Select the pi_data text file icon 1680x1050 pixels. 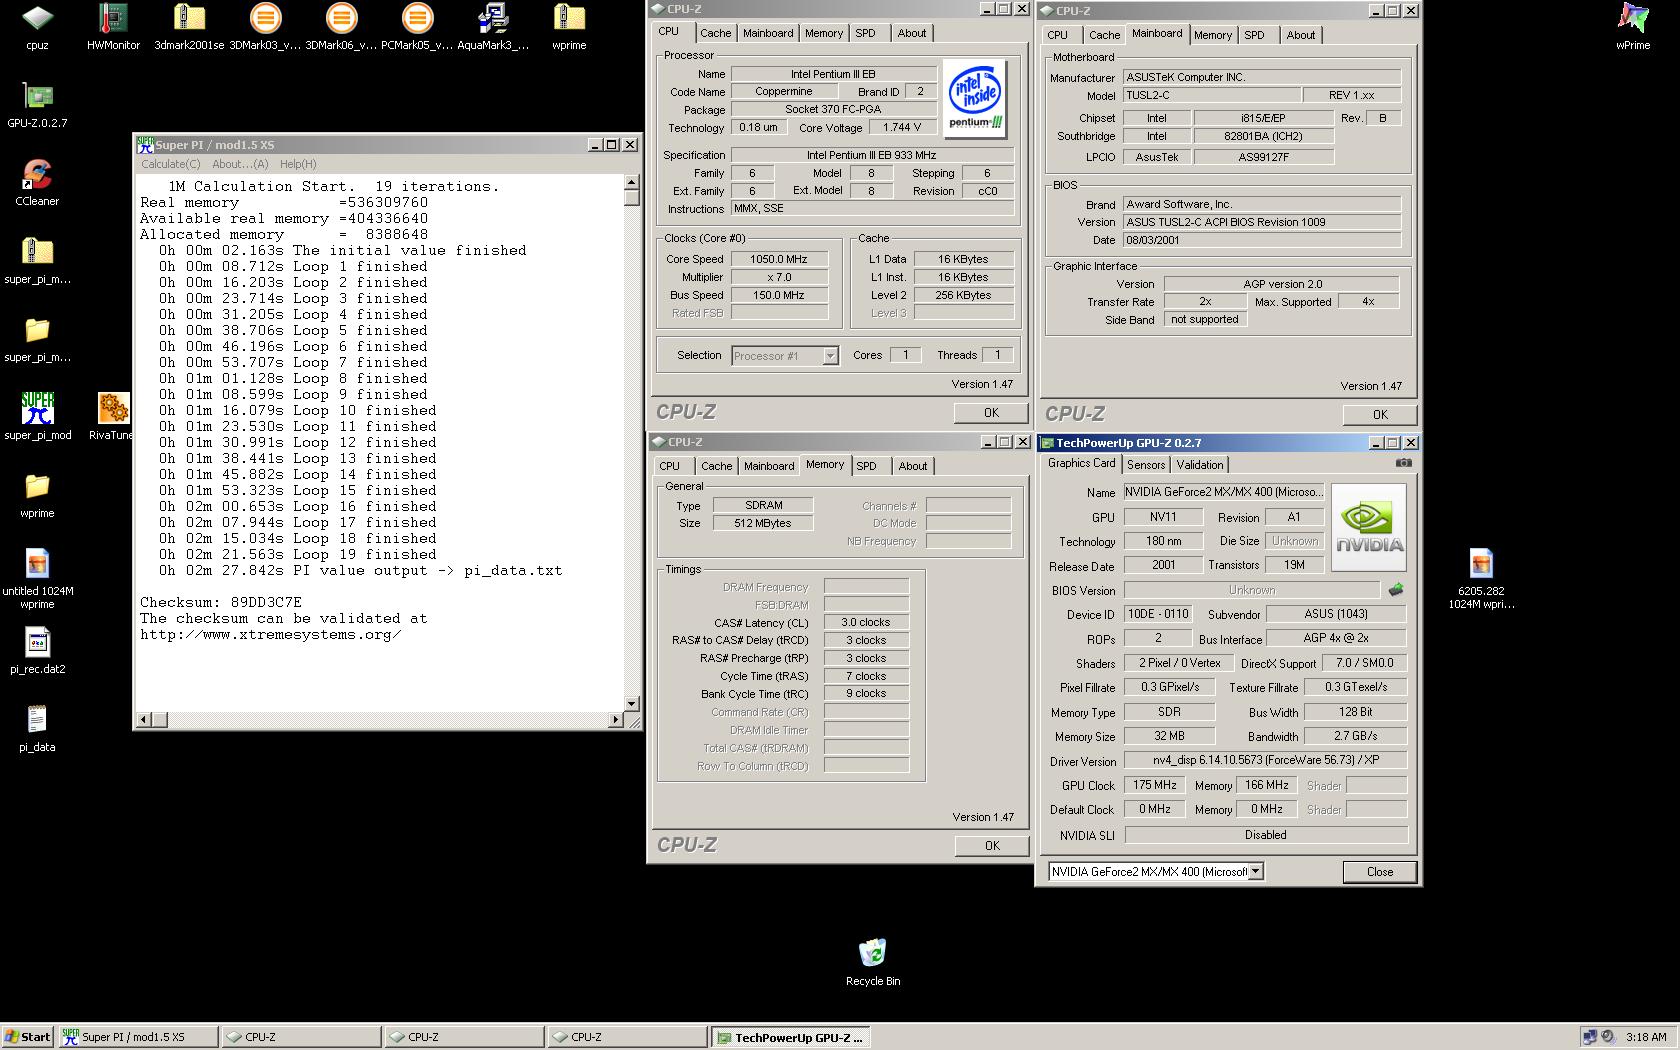(37, 728)
